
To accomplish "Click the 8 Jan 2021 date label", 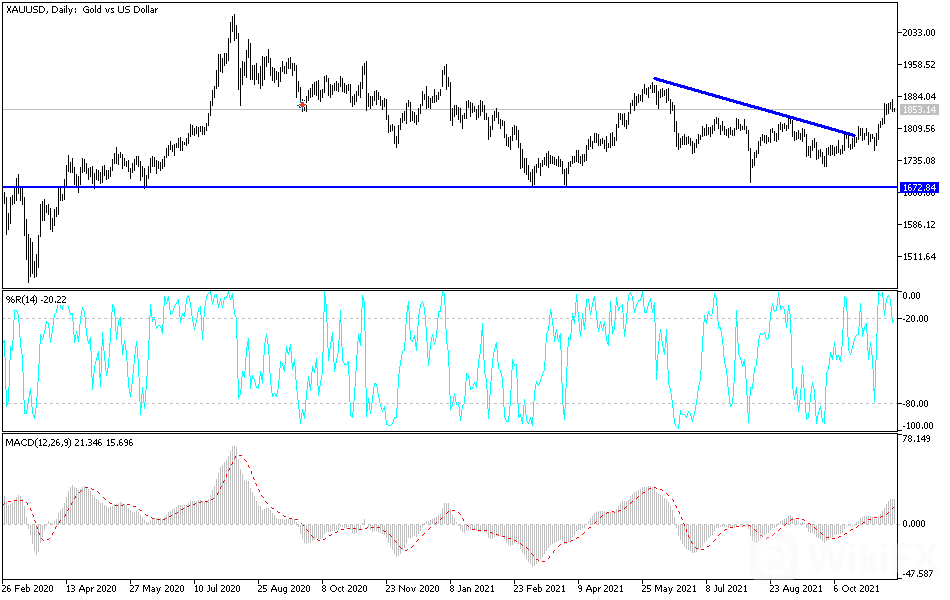I will tap(471, 588).
